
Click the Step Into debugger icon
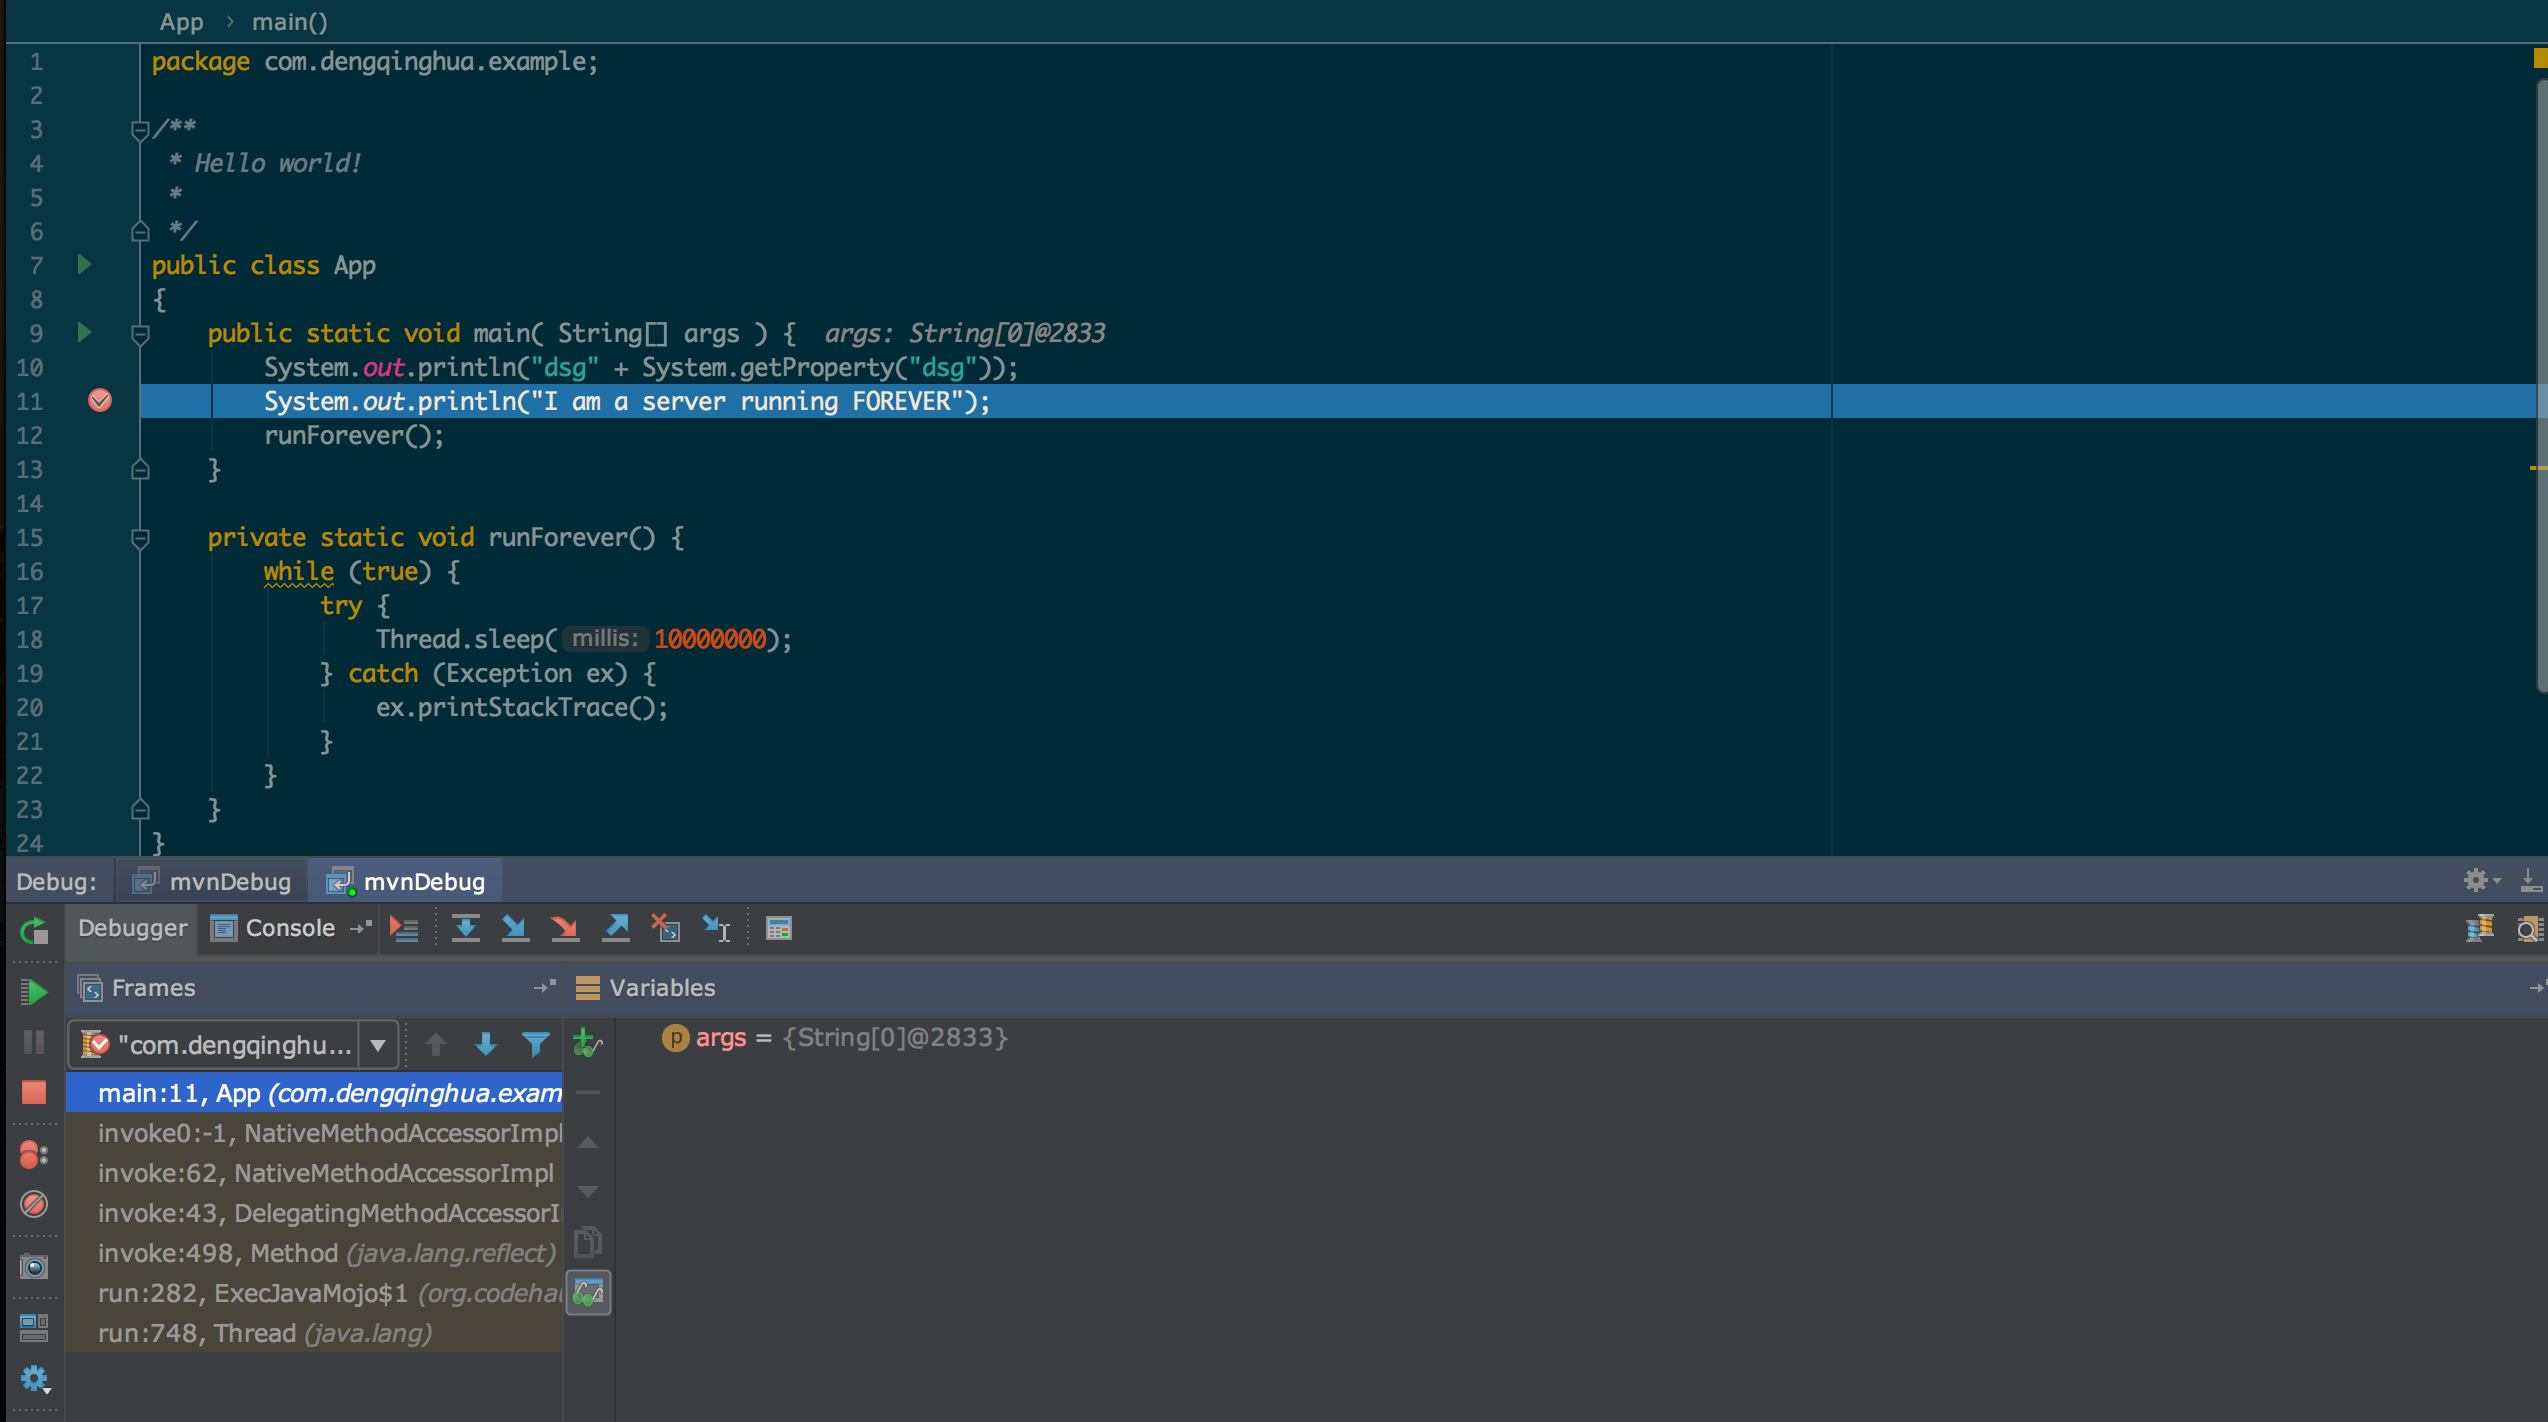pos(515,928)
